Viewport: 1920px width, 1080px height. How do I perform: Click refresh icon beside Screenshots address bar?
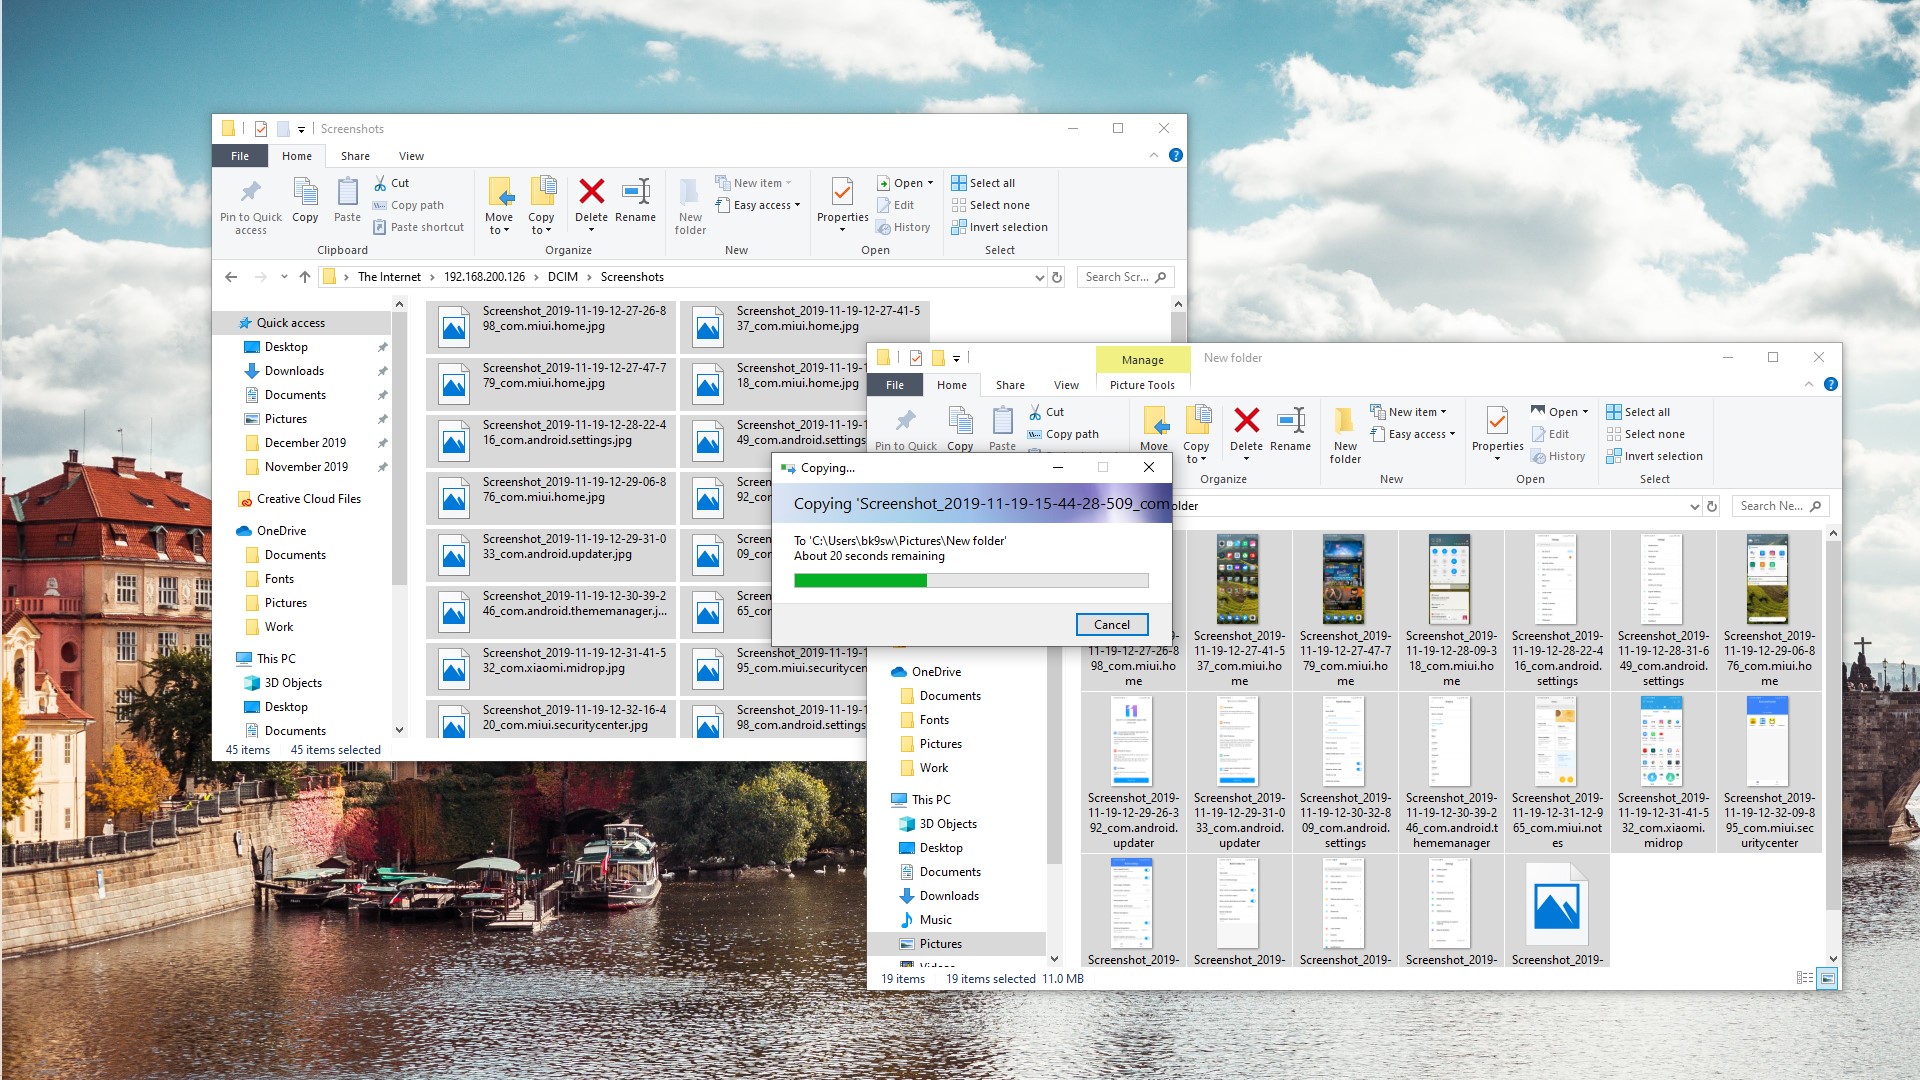coord(1057,277)
